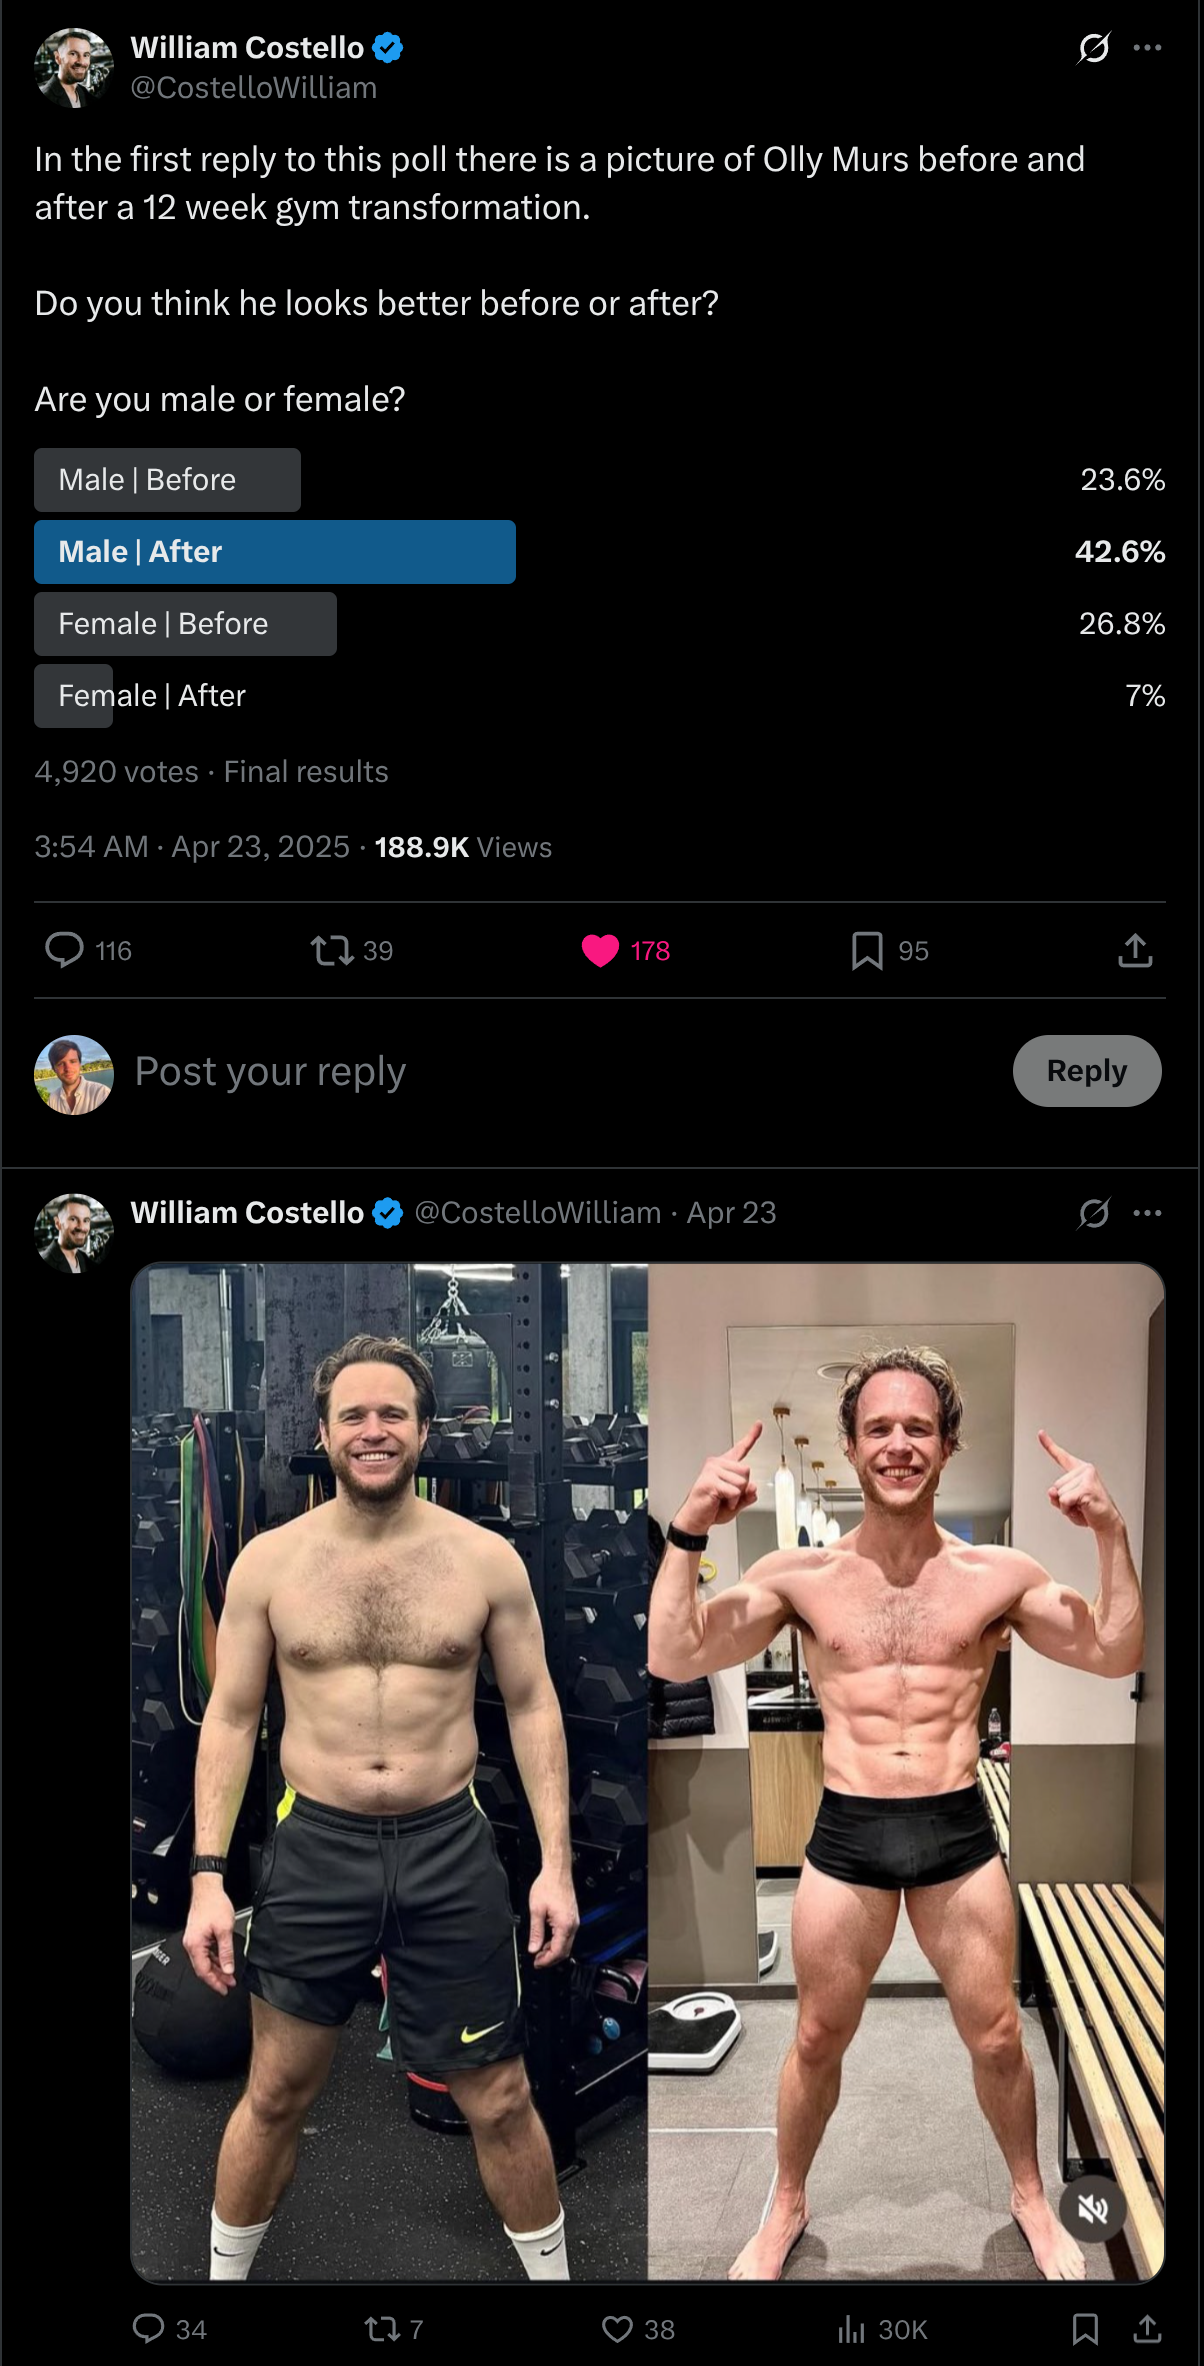Repost the reply showing 7 reposts
1204x2366 pixels.
tap(383, 2329)
